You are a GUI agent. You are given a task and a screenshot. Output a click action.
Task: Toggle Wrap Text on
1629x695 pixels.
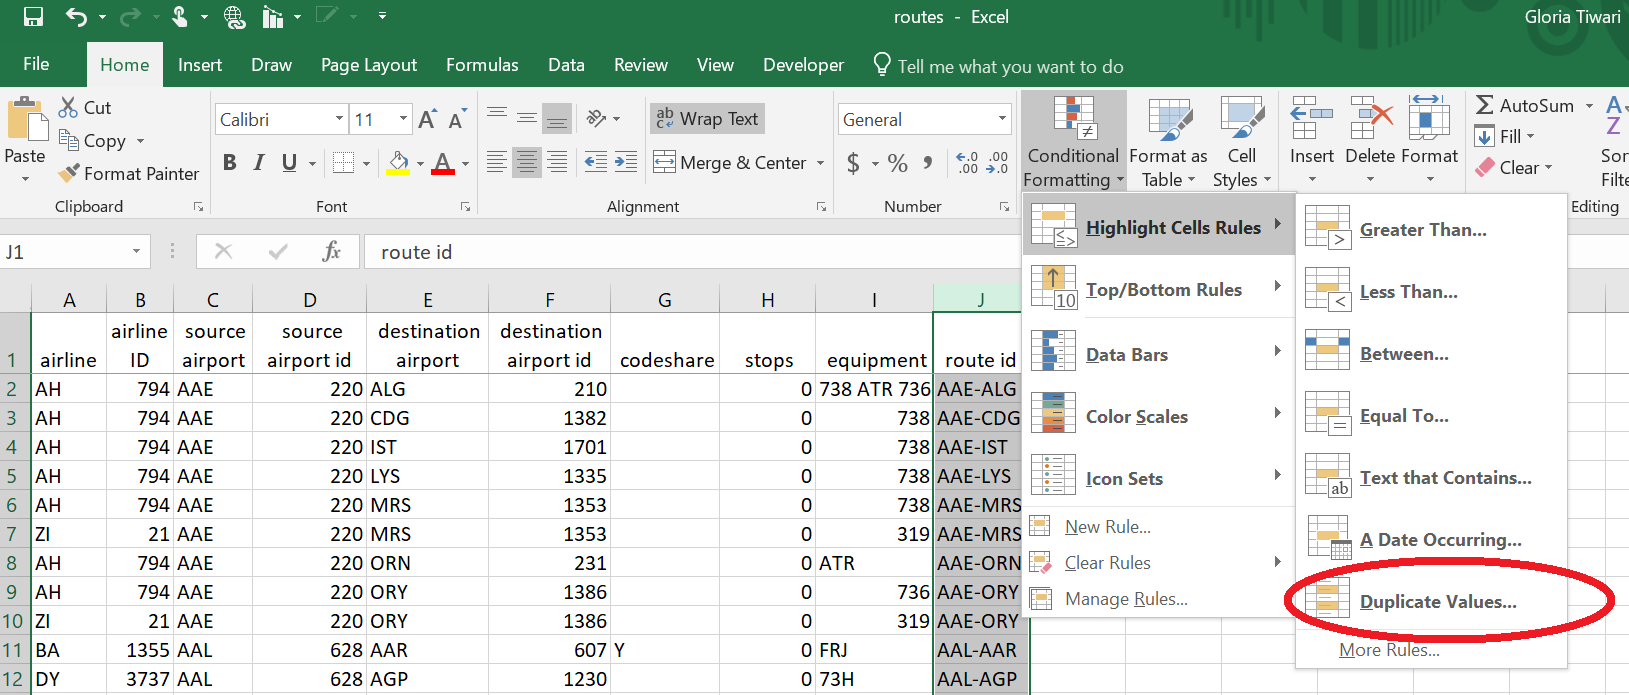pos(707,119)
